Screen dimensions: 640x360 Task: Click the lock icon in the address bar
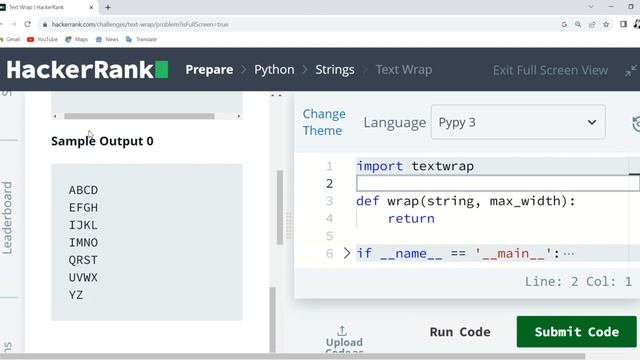click(45, 24)
